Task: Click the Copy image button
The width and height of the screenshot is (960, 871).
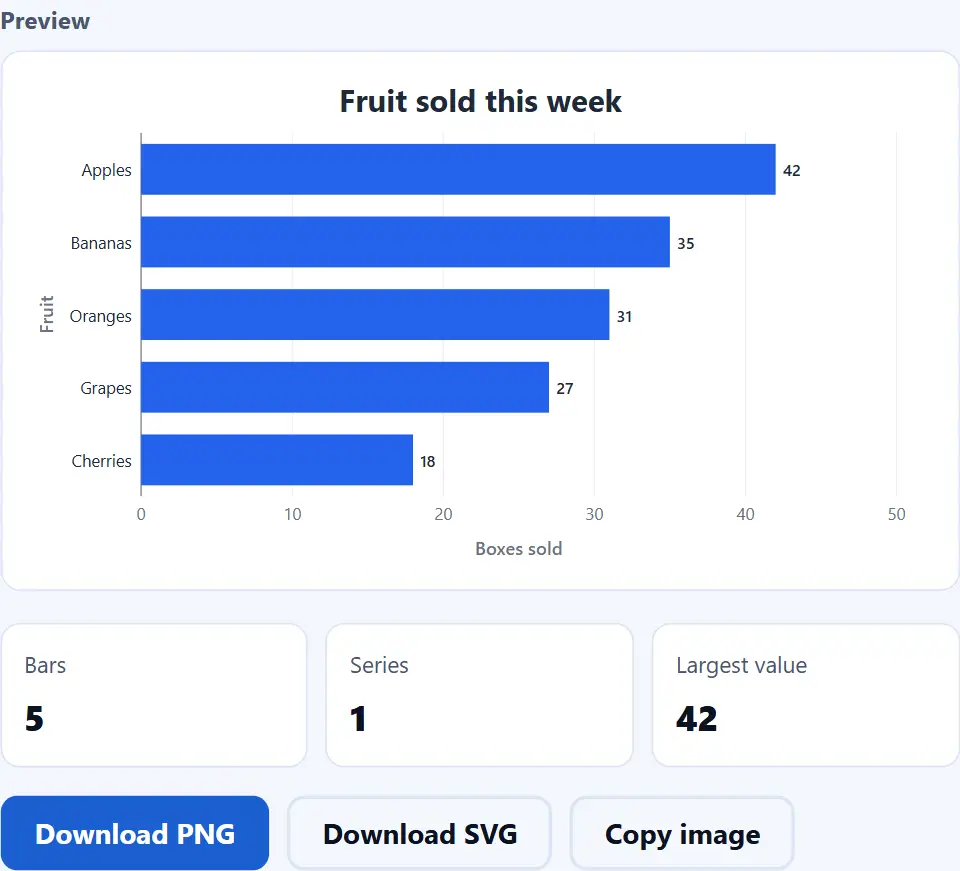Action: click(682, 833)
